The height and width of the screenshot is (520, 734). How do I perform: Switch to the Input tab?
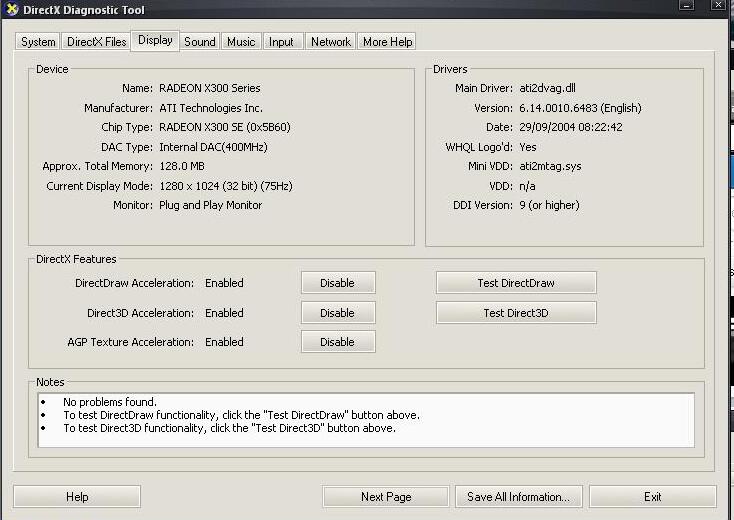tap(281, 42)
